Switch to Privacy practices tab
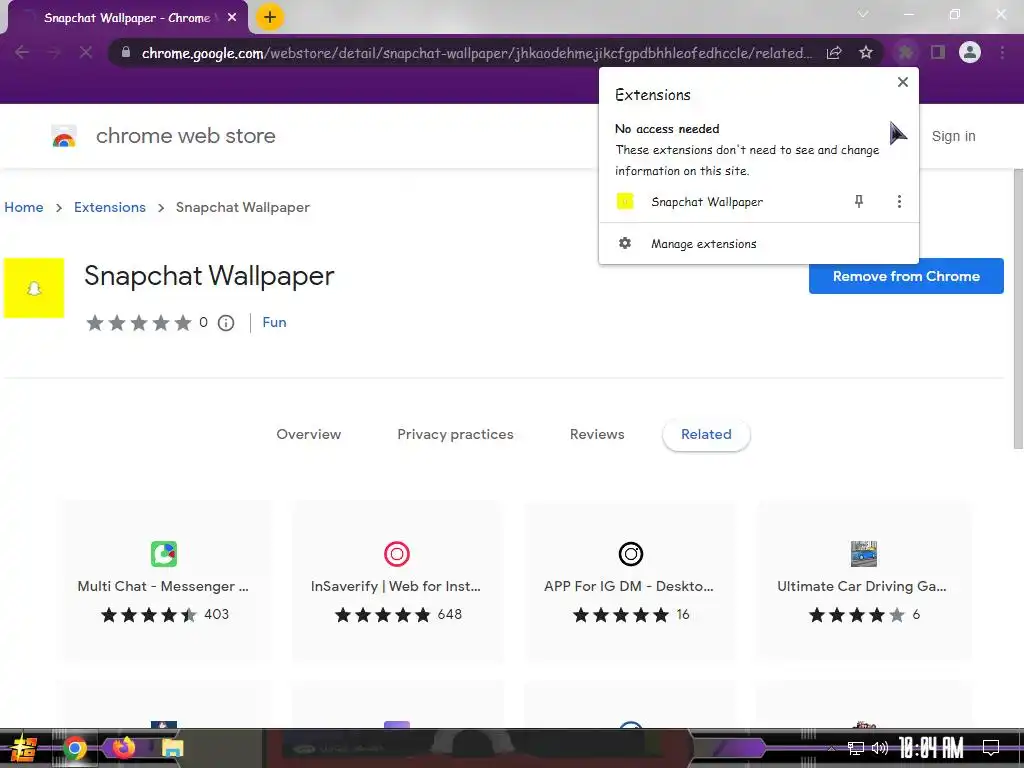Viewport: 1024px width, 768px height. [455, 434]
